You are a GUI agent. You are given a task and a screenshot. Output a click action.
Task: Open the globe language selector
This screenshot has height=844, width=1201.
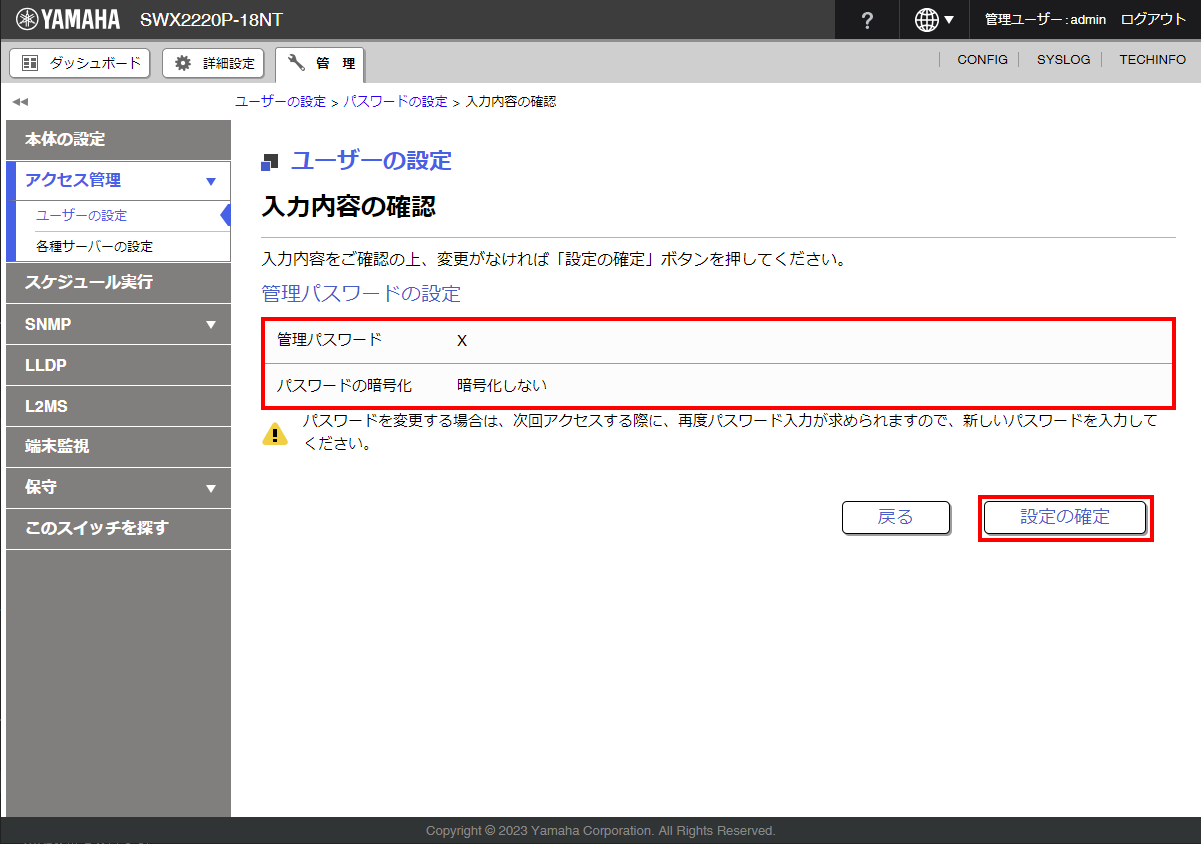934,20
